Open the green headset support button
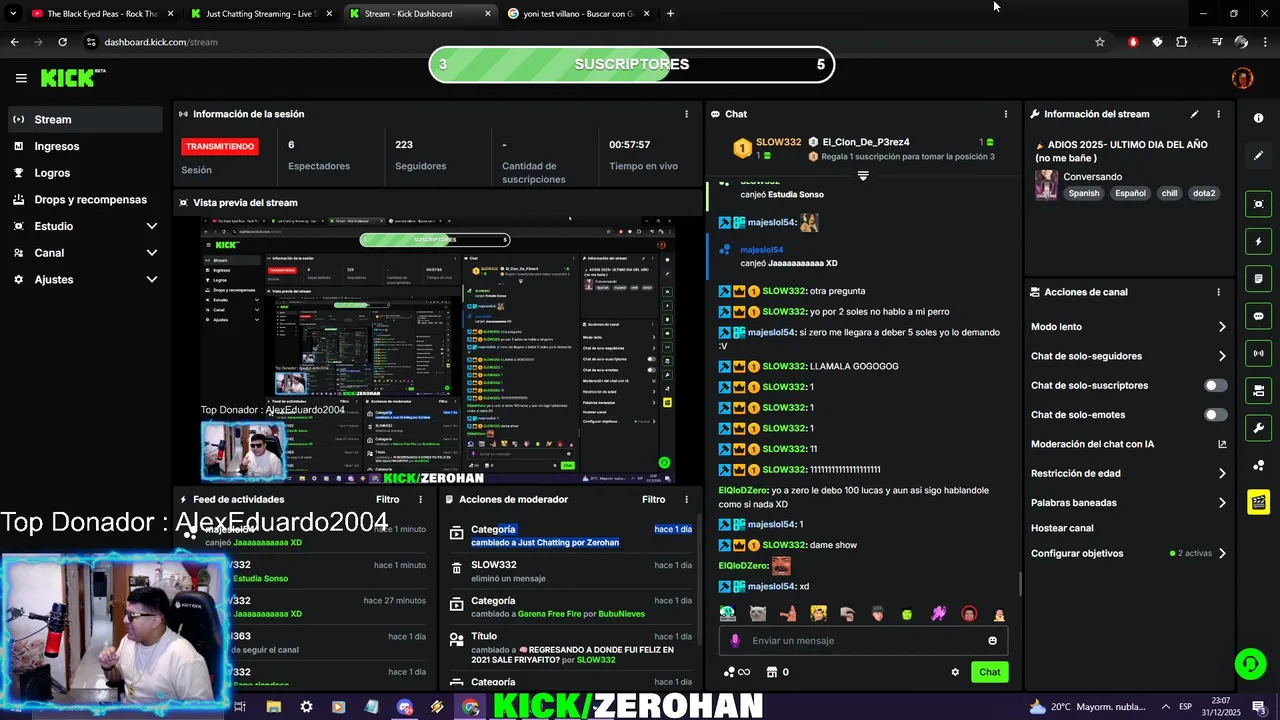This screenshot has width=1280, height=720. coord(1249,663)
